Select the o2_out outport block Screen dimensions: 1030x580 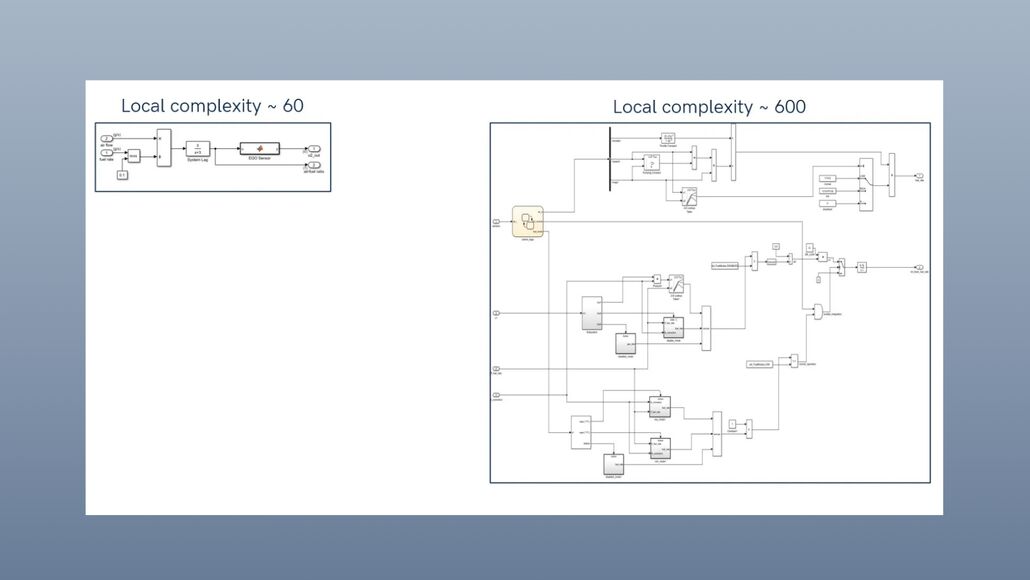(315, 149)
